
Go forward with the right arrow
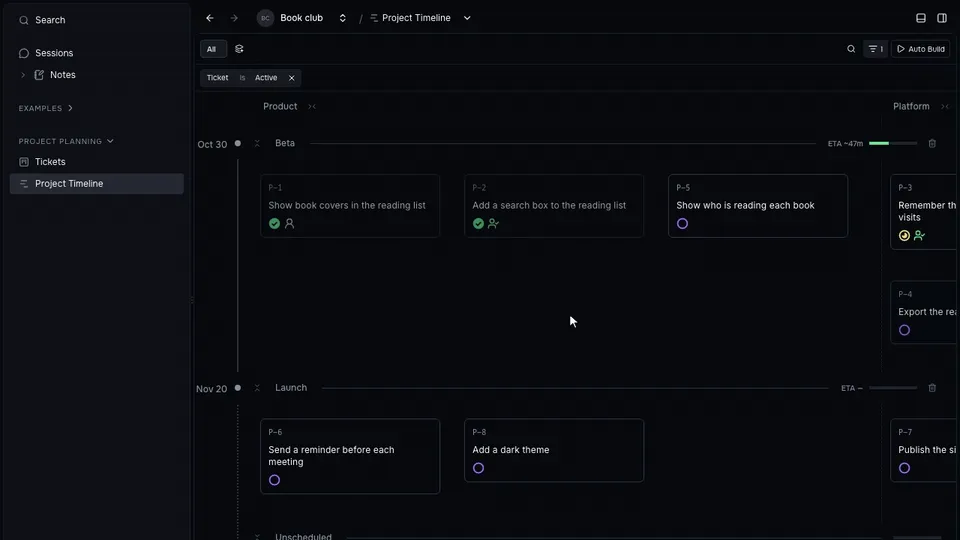pyautogui.click(x=234, y=18)
